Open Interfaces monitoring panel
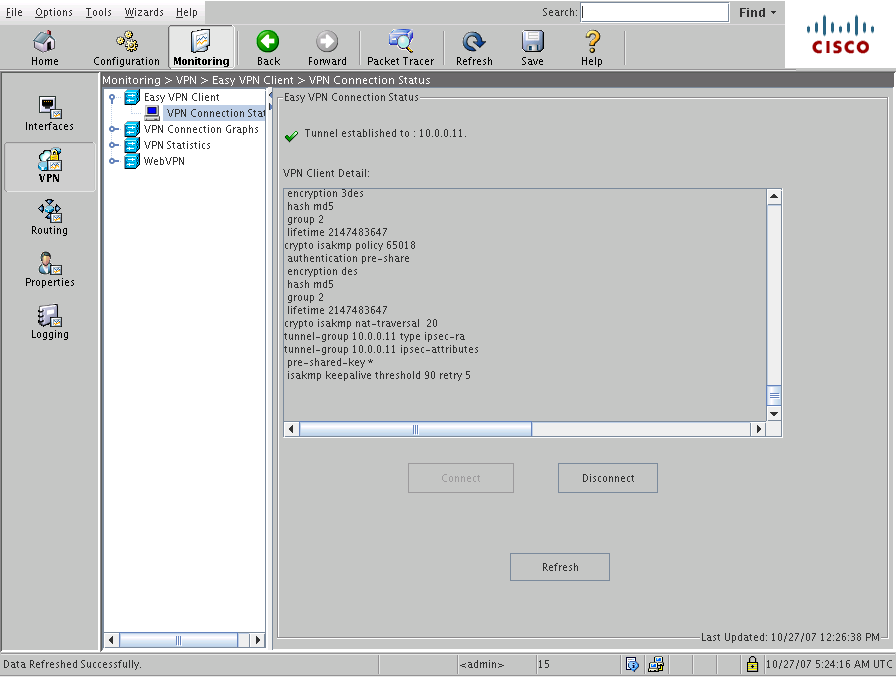 pos(49,114)
